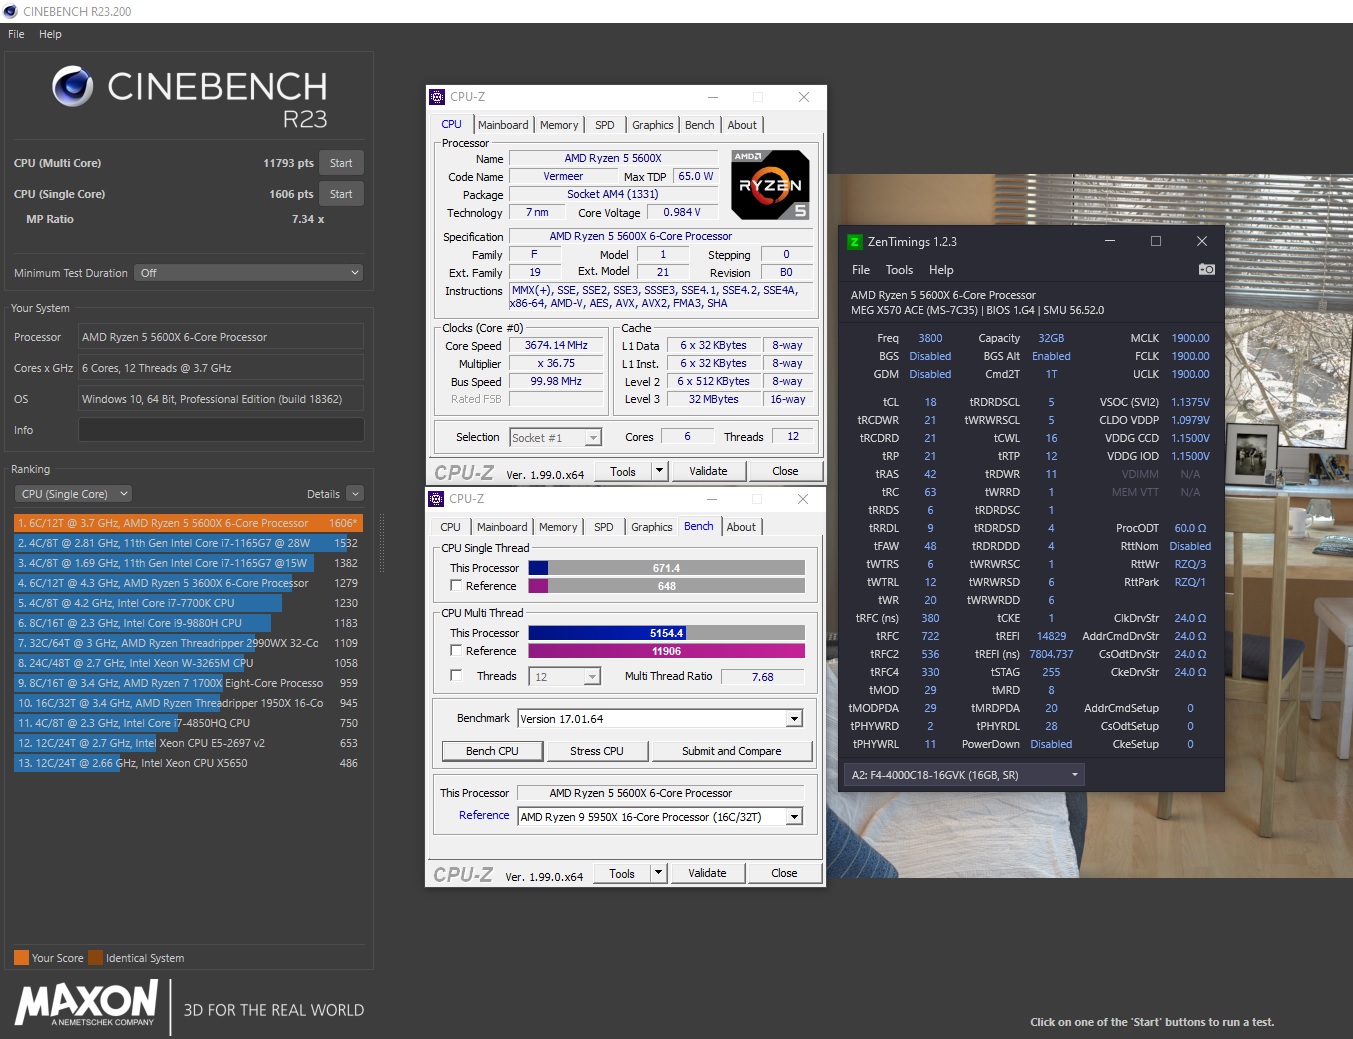
Task: Select ranking row 5 Intel Core i7-7700K
Action: click(x=188, y=603)
